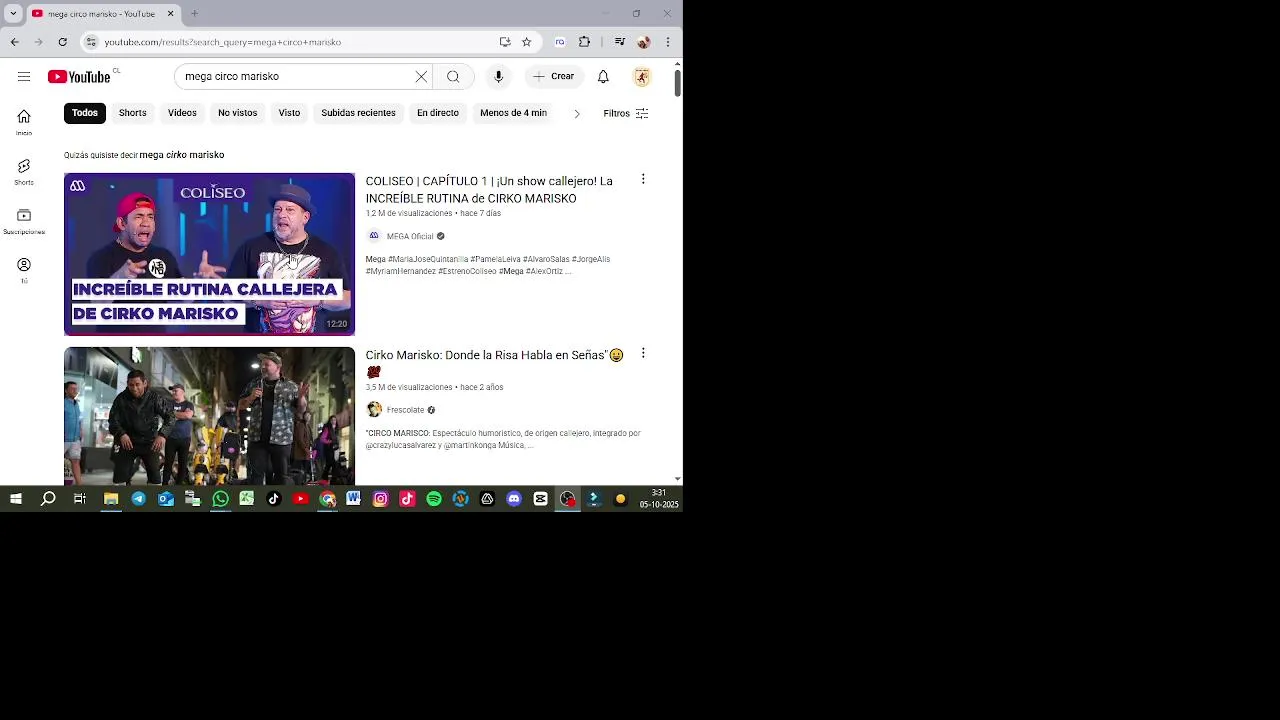
Task: Follow suggestion 'mega cirko marisko'
Action: pyautogui.click(x=182, y=155)
